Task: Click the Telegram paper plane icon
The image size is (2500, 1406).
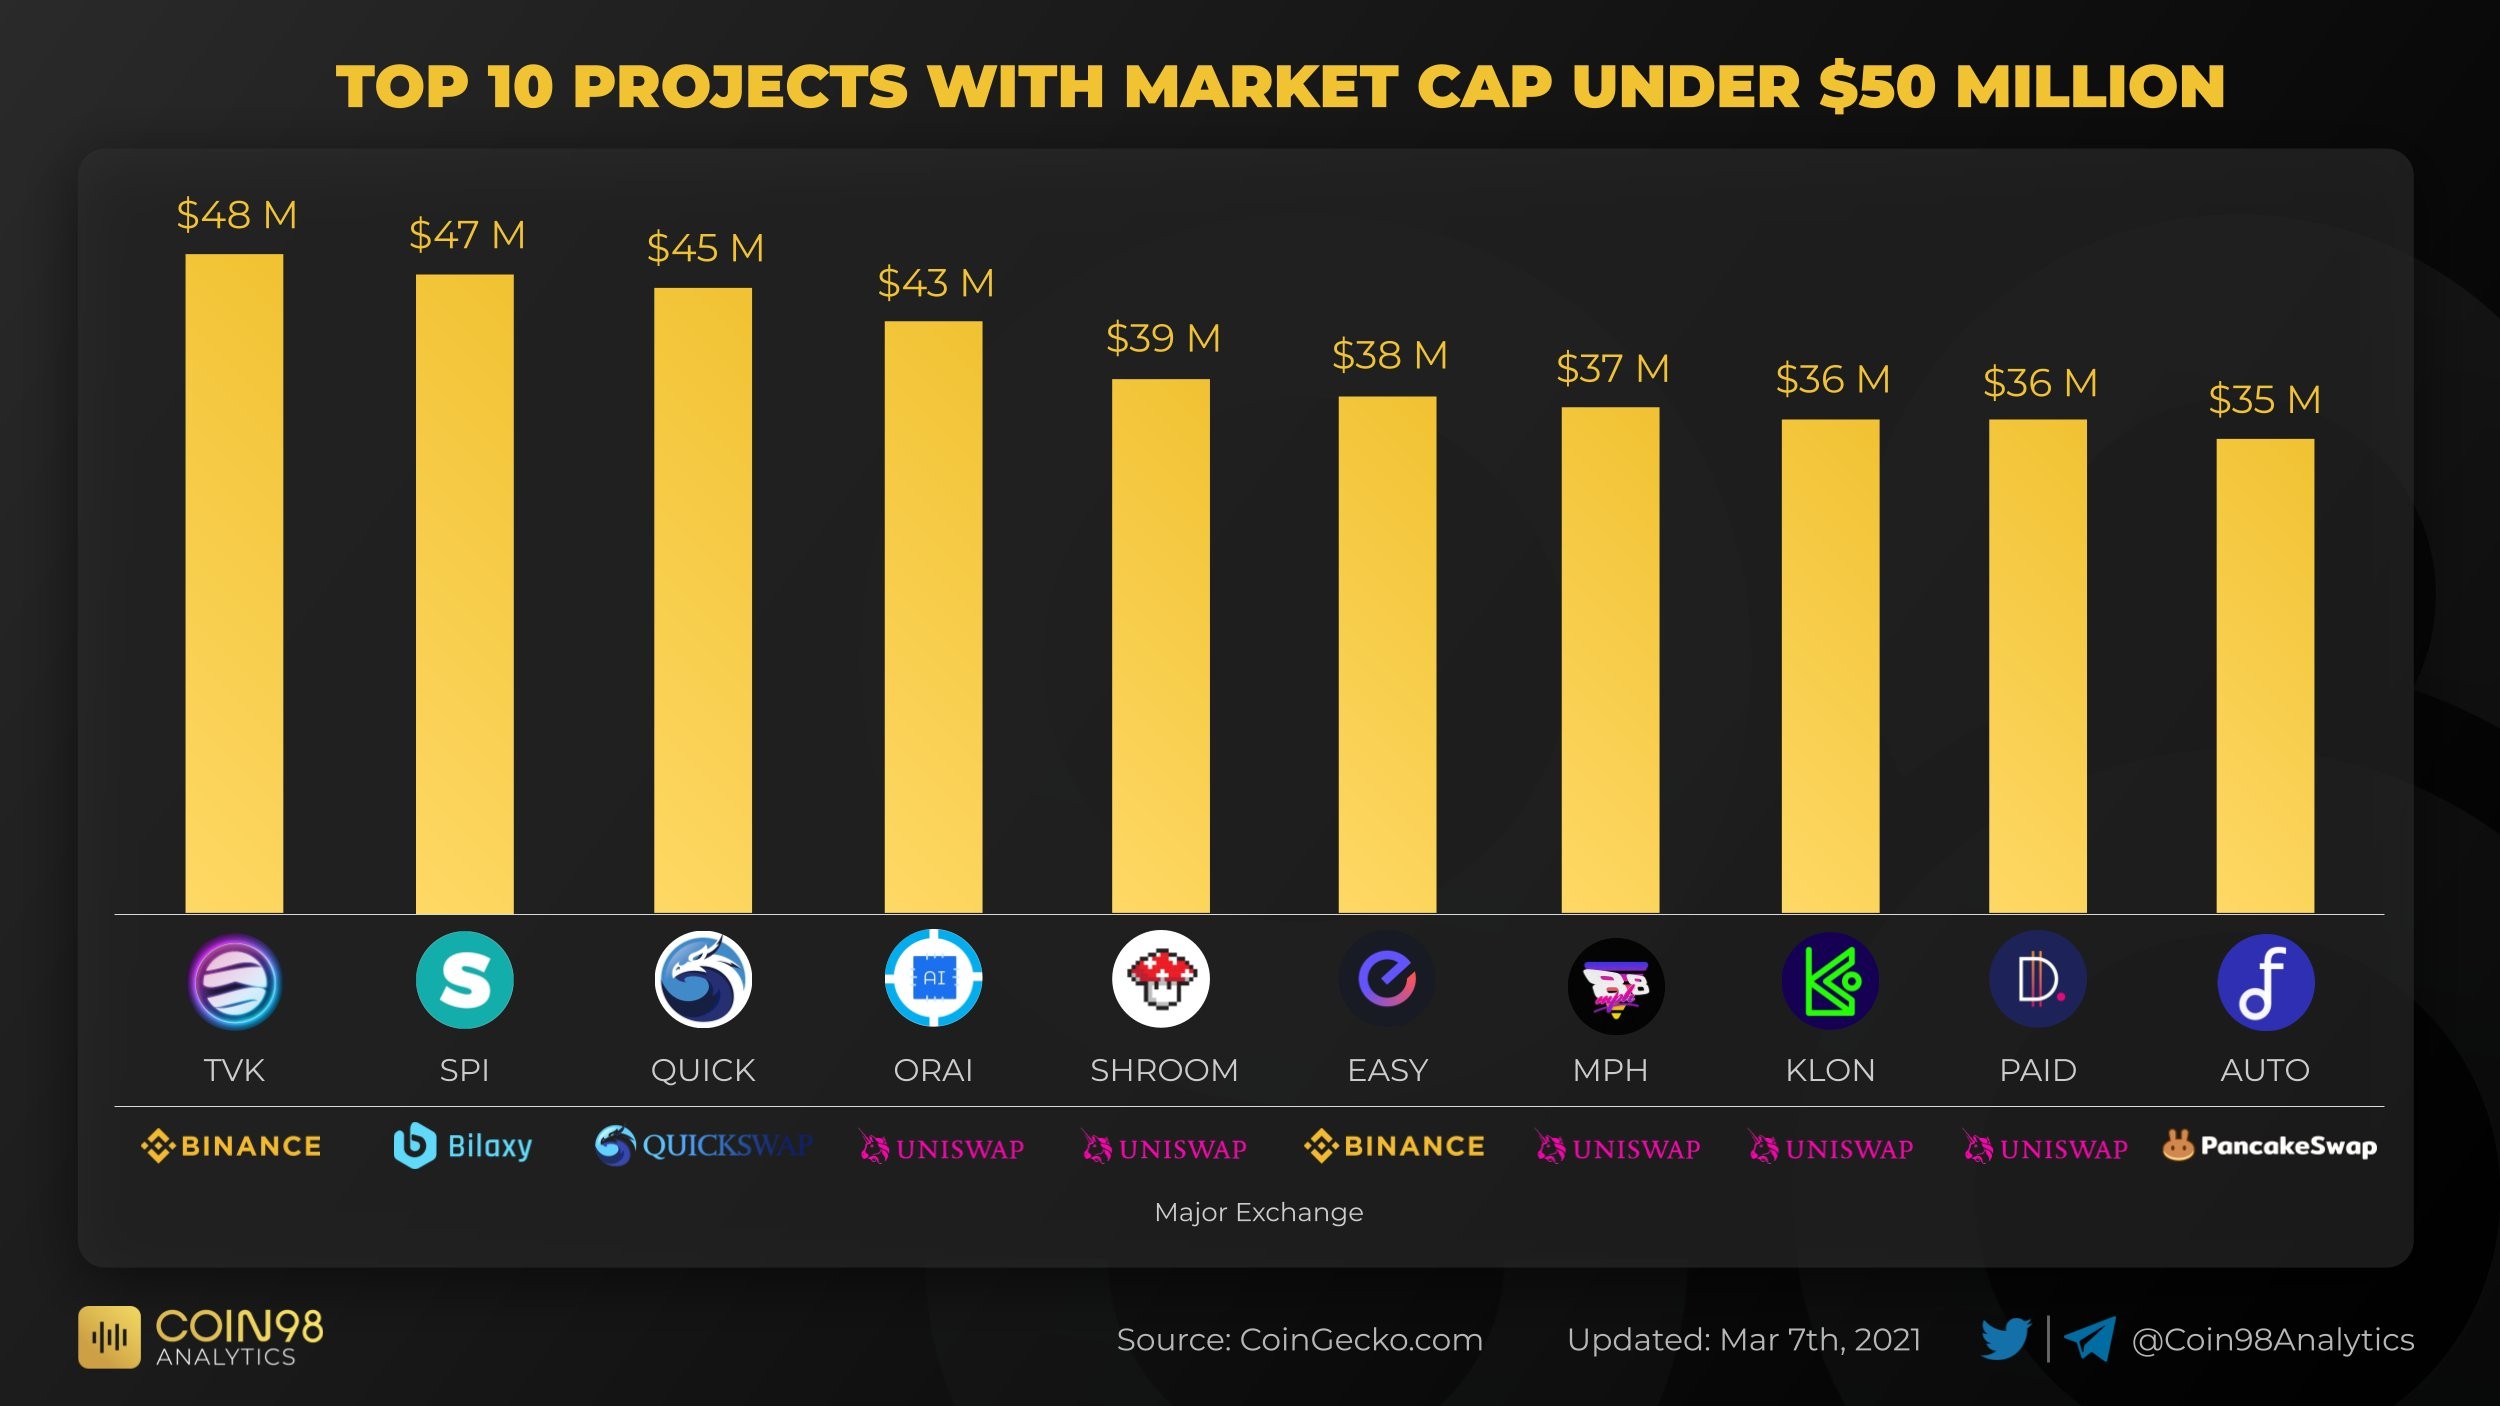Action: click(x=2090, y=1339)
